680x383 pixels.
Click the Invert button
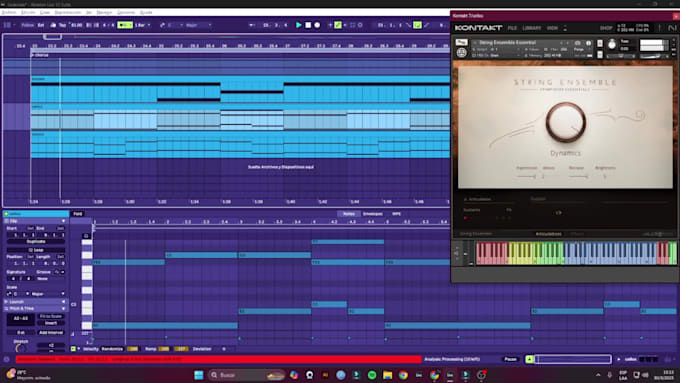(51, 323)
